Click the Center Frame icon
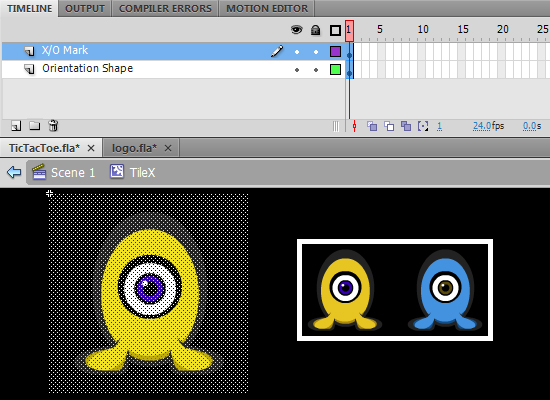550x400 pixels. tap(354, 126)
